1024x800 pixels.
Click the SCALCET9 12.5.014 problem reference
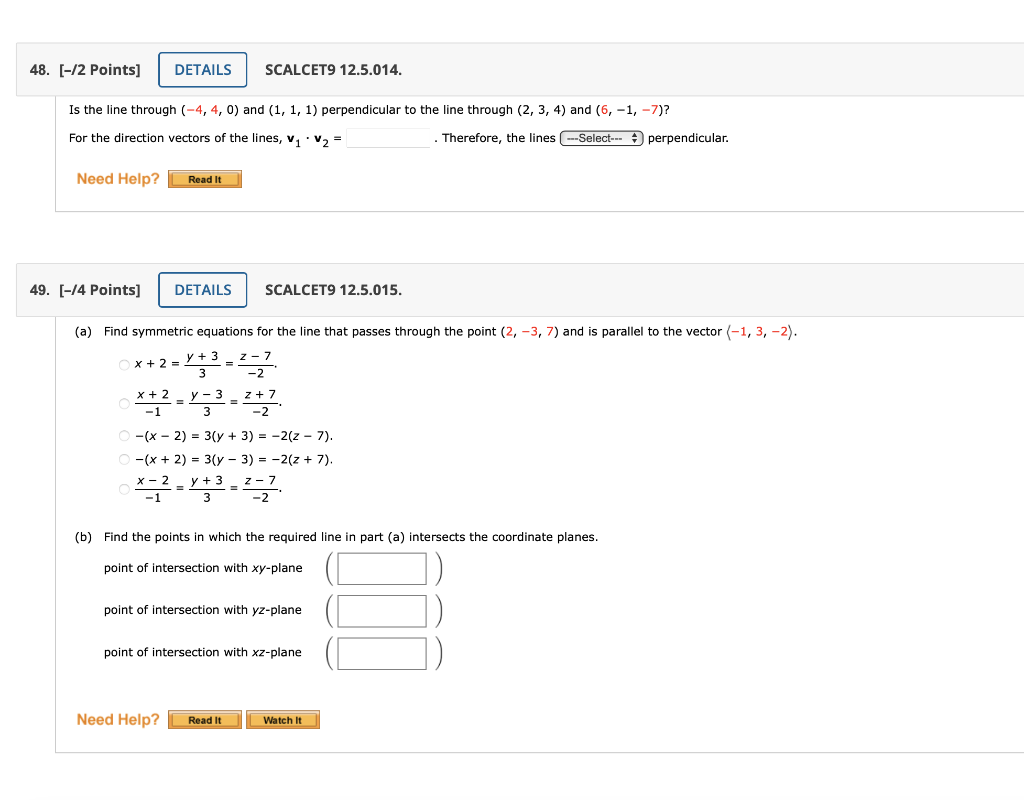tap(333, 69)
